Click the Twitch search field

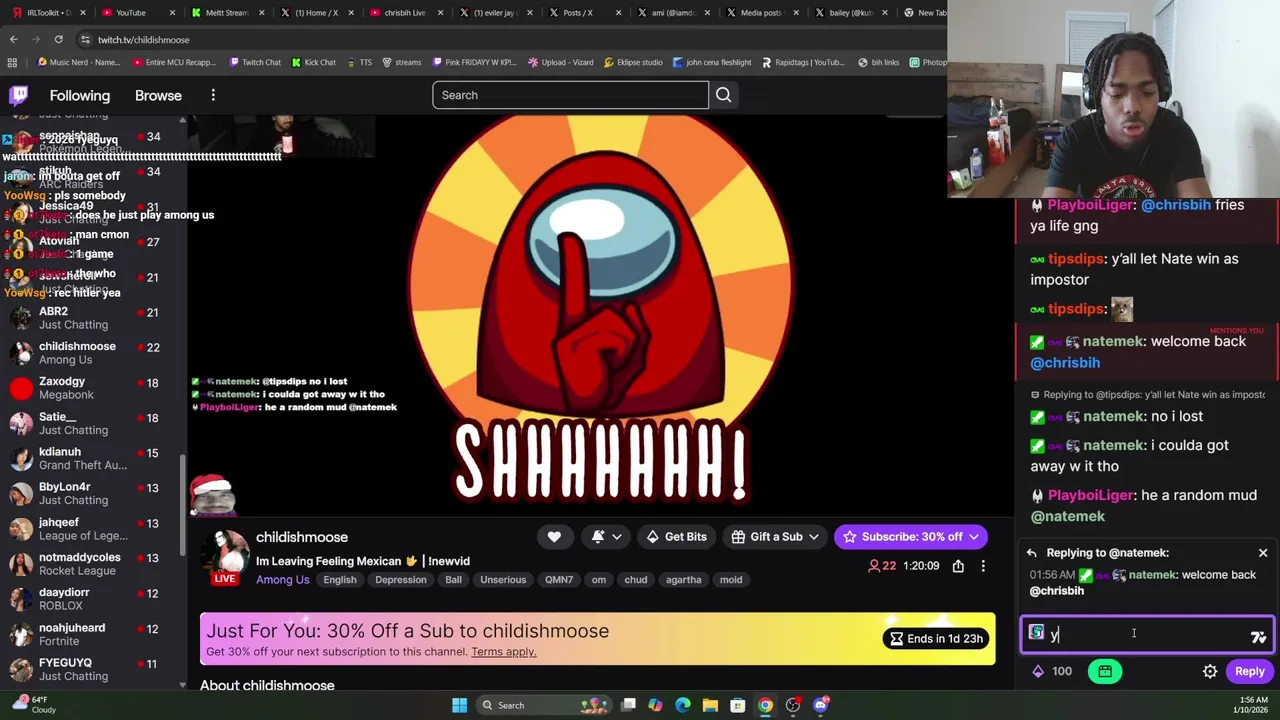click(570, 95)
